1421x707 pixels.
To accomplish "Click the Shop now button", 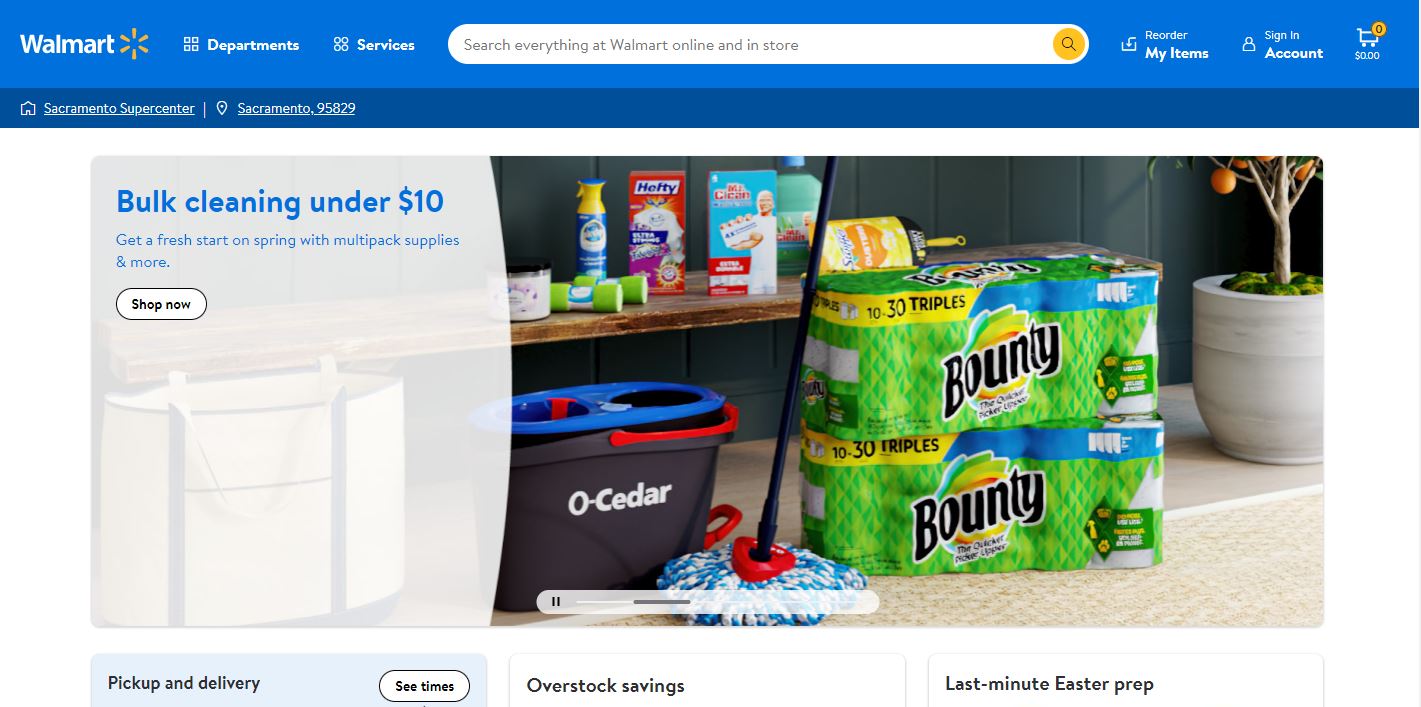I will point(161,304).
